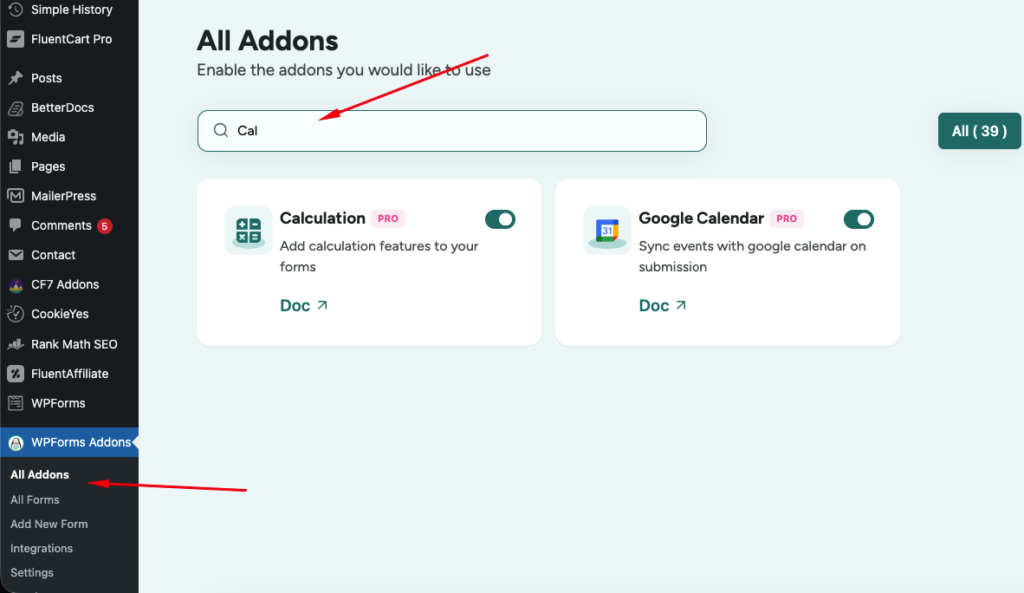Click the BetterDocs sidebar icon
Viewport: 1024px width, 593px height.
coord(16,108)
